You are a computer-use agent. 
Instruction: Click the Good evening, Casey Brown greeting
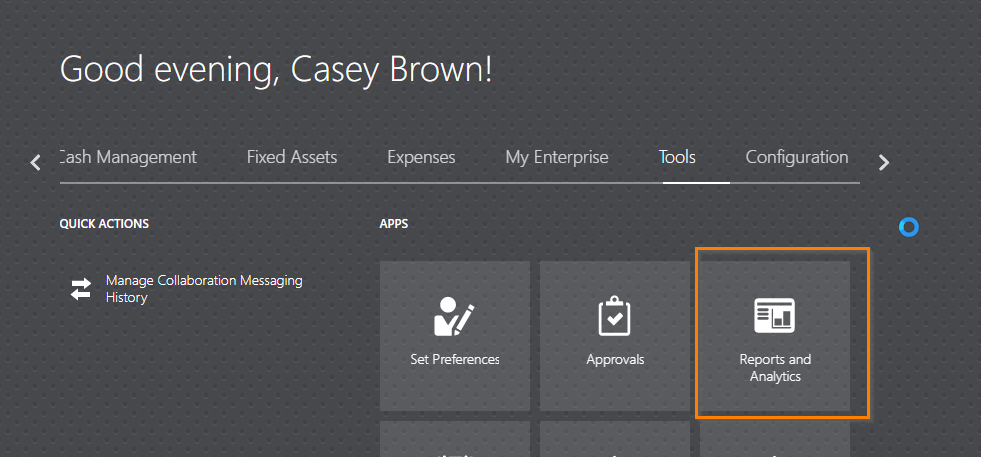point(276,69)
